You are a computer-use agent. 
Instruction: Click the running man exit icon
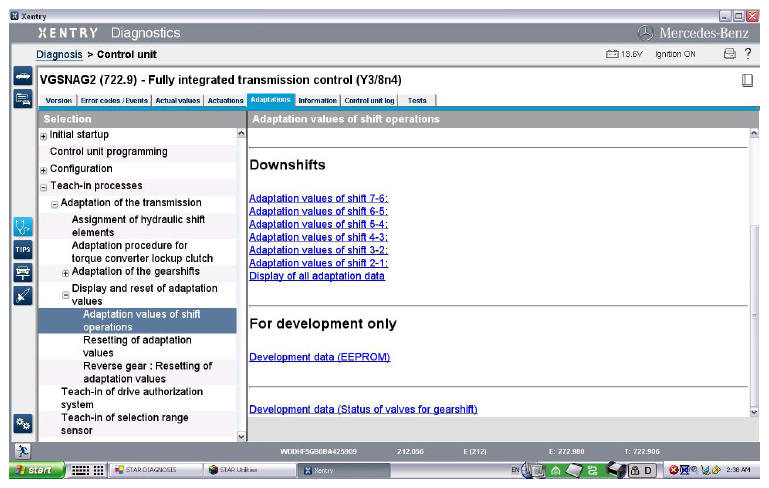[22, 452]
